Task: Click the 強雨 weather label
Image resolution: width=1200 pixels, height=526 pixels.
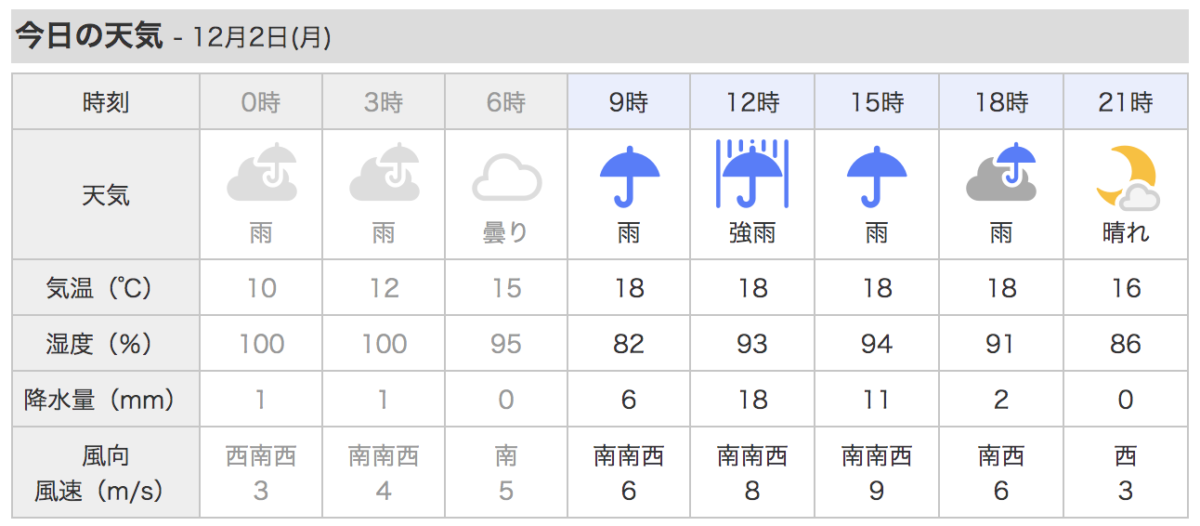Action: point(752,233)
